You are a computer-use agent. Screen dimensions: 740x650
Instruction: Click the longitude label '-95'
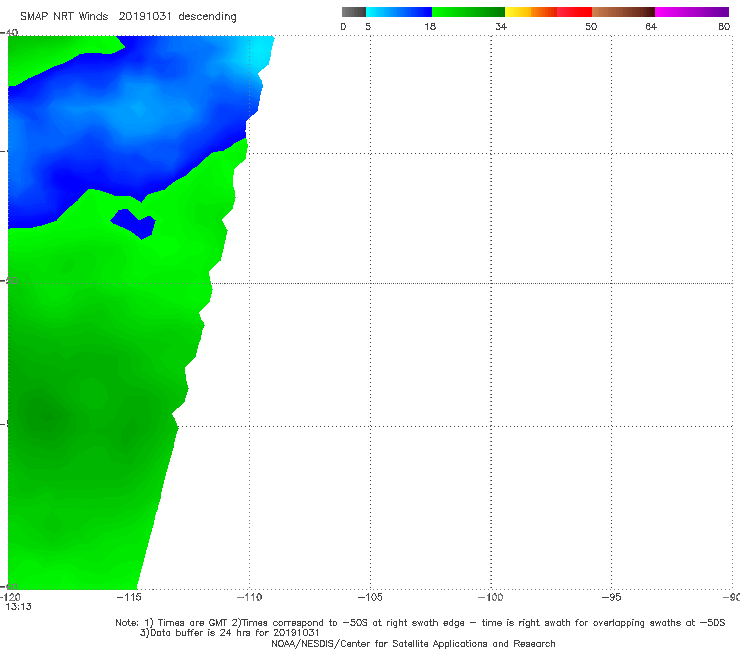click(x=612, y=598)
